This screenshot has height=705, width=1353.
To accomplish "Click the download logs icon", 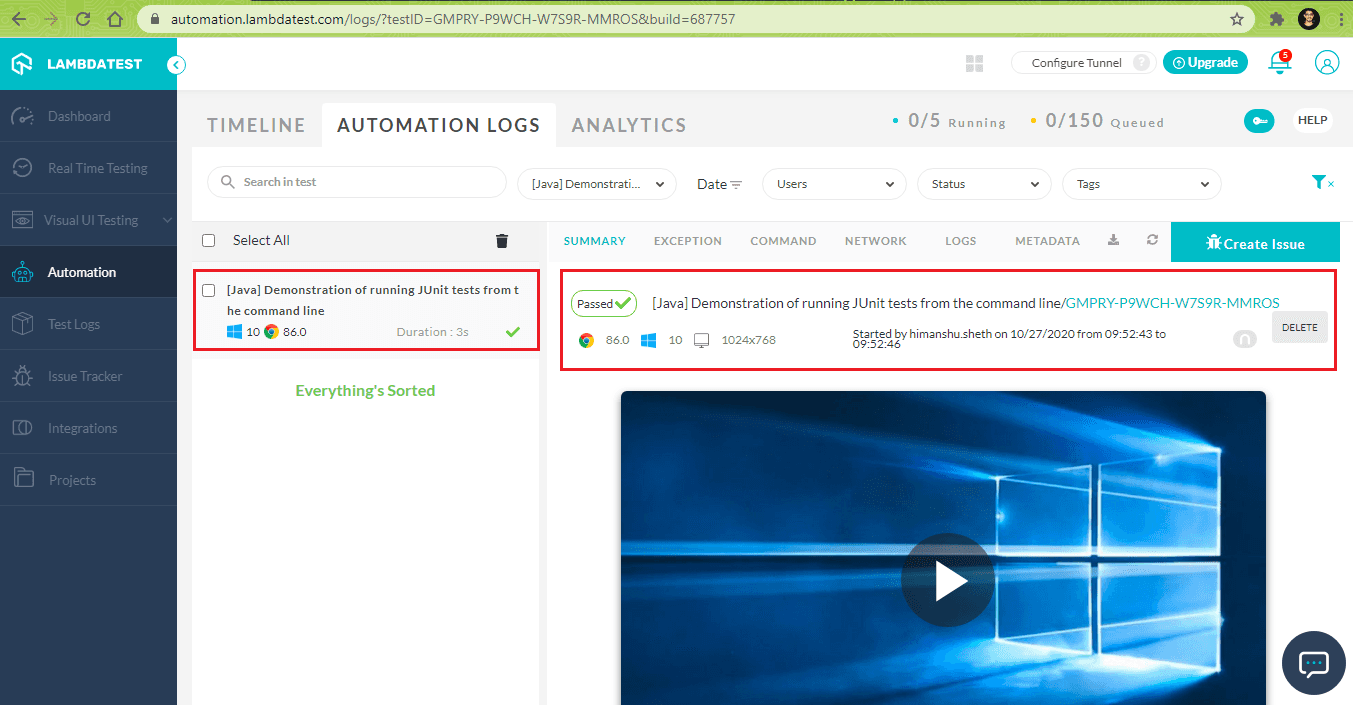I will tap(1114, 240).
